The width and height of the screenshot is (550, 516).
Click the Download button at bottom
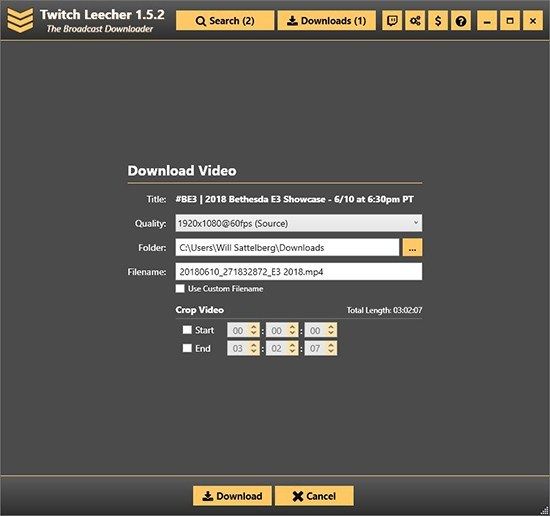click(232, 496)
